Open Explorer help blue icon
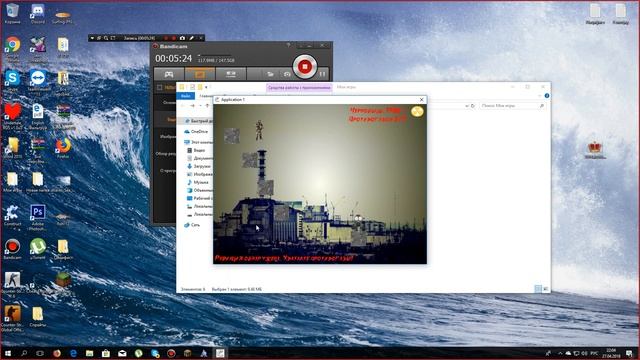This screenshot has width=640, height=360. (547, 96)
